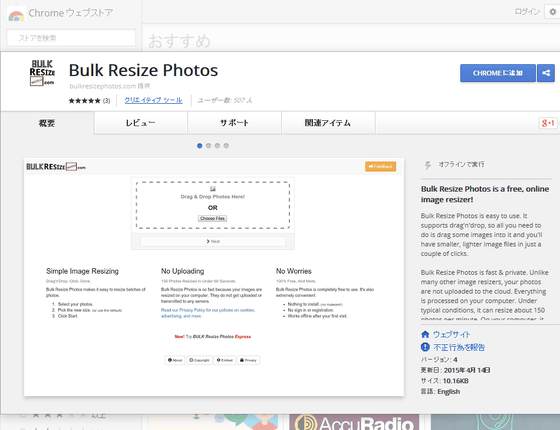560x430 pixels.
Task: Click the Feedback button in the screenshot
Action: 380,166
